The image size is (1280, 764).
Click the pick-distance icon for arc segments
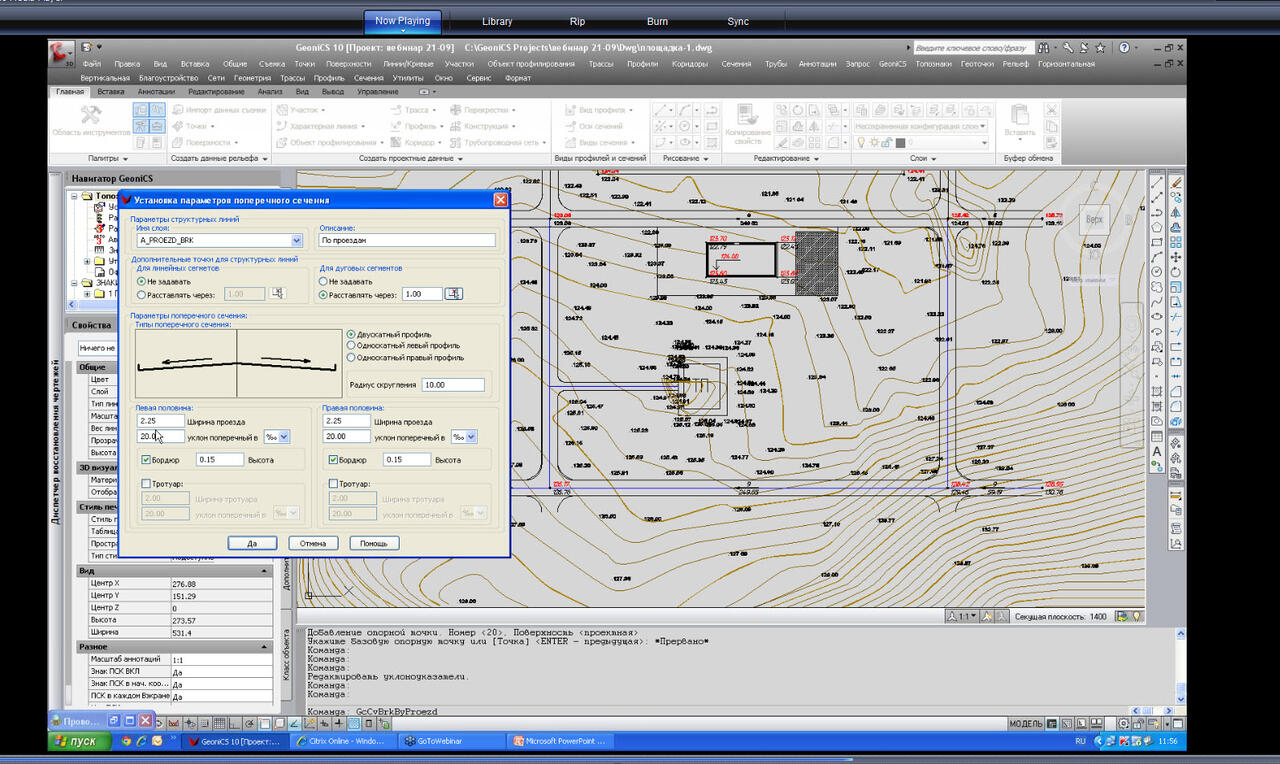453,293
